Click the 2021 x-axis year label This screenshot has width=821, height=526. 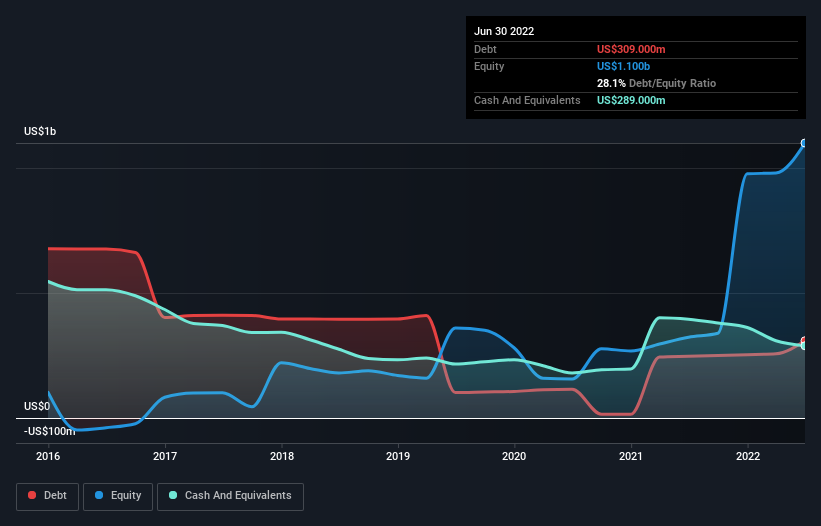point(631,456)
